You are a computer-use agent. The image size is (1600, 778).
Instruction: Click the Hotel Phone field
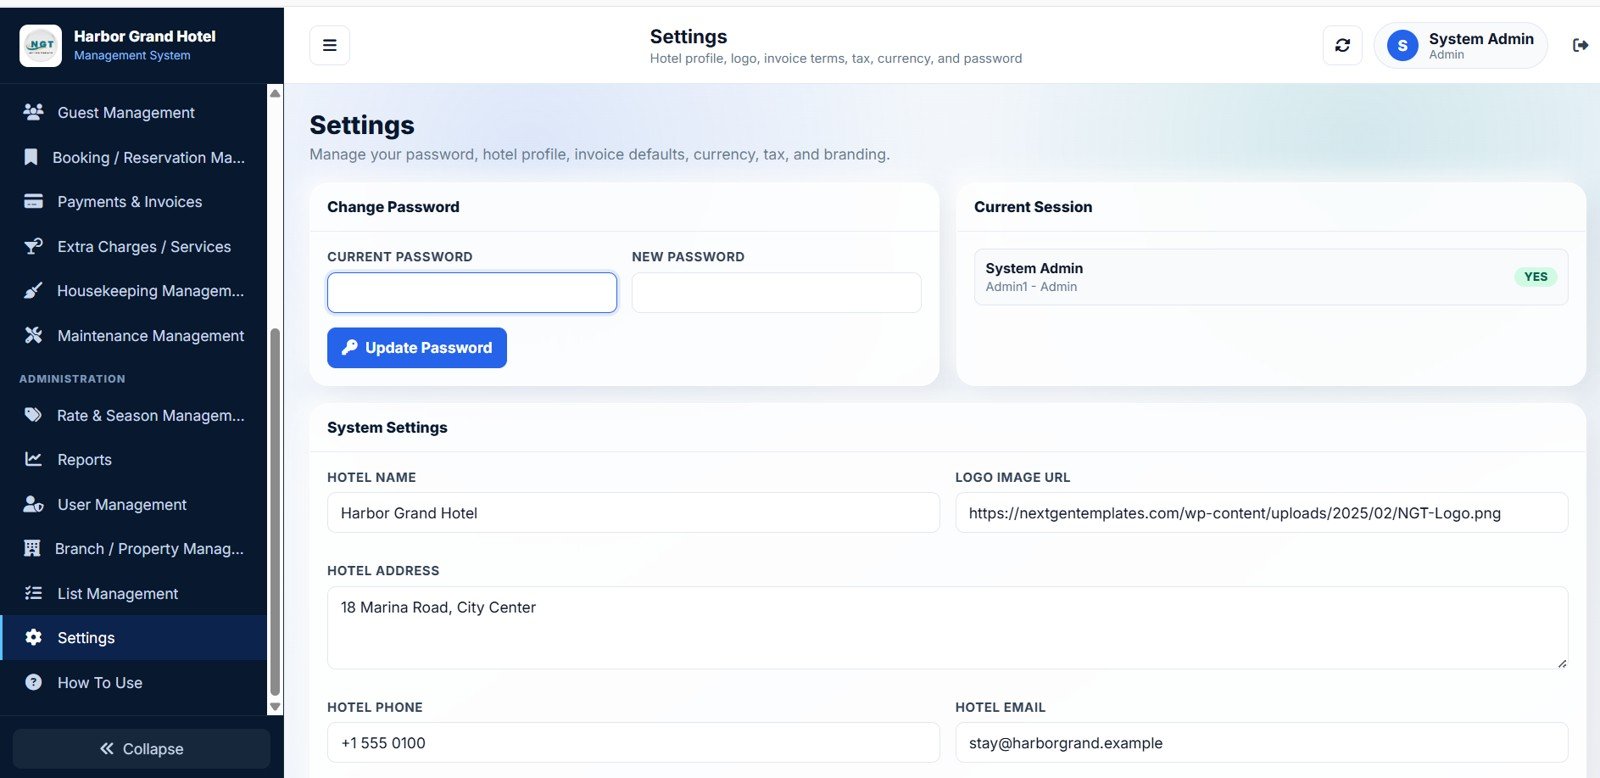click(633, 742)
